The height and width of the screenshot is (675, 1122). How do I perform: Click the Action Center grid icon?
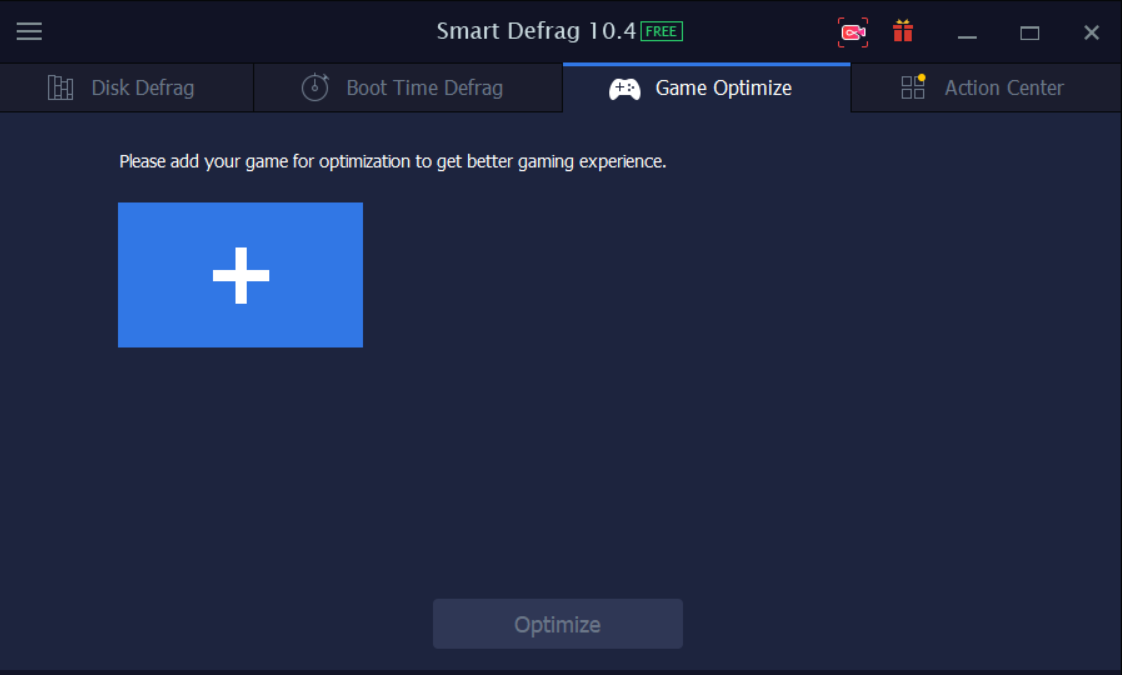tap(913, 87)
